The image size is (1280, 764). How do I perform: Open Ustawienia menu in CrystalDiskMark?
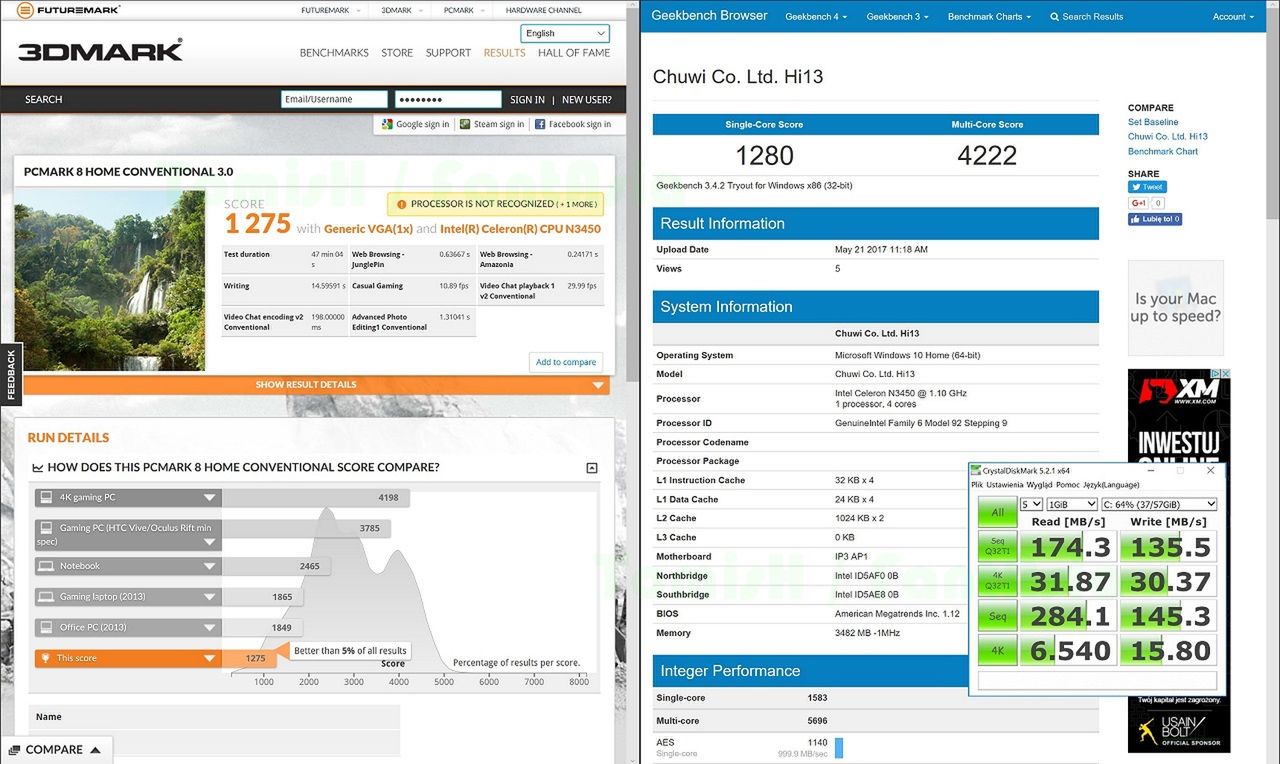click(x=1005, y=485)
